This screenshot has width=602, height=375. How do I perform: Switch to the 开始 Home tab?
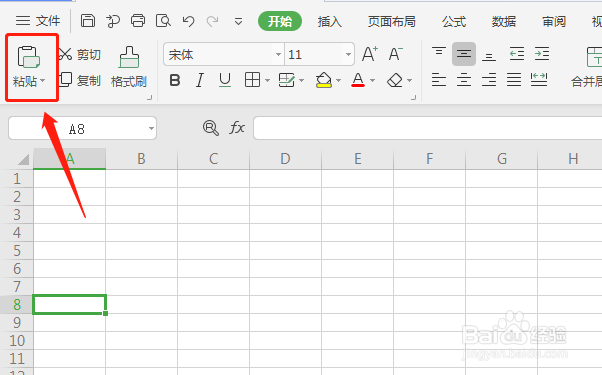tap(280, 21)
